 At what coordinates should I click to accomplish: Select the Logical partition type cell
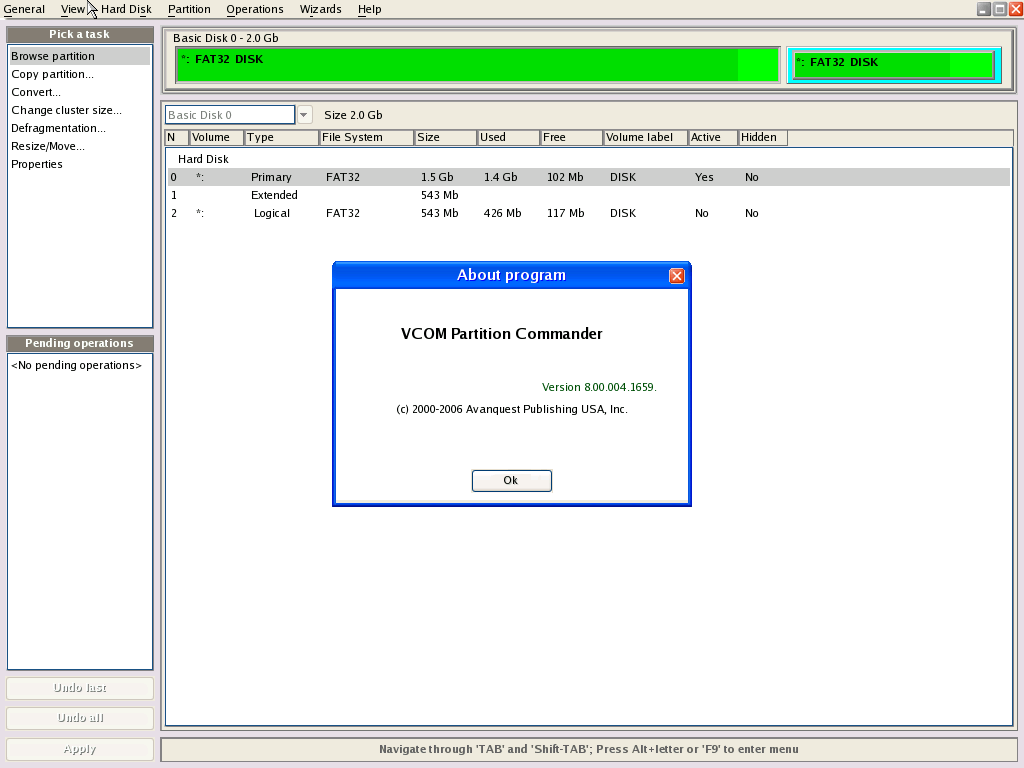(x=272, y=214)
